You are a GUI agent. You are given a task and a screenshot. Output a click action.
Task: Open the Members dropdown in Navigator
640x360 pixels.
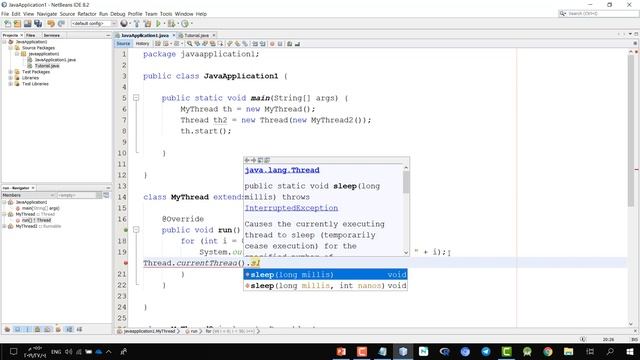coord(29,196)
